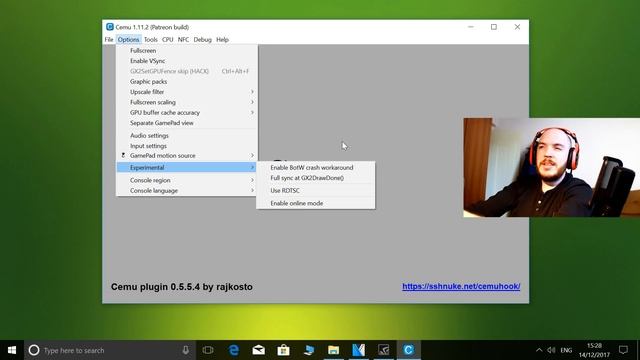Image resolution: width=640 pixels, height=360 pixels.
Task: Toggle Enable VSync
Action: 187,61
